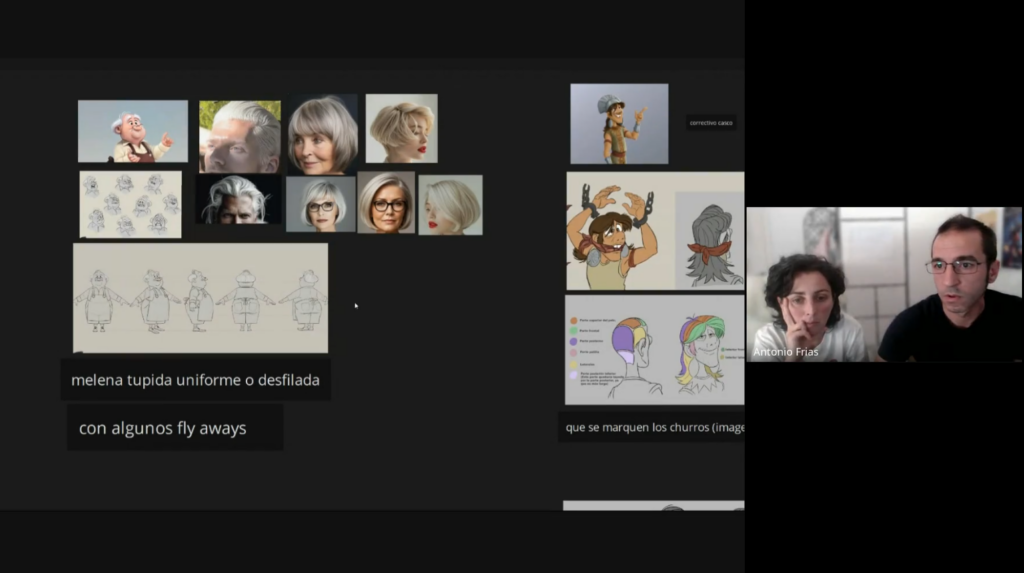Select the gray bob woman with bangs photo
Screen dimensions: 1024x573
[323, 134]
